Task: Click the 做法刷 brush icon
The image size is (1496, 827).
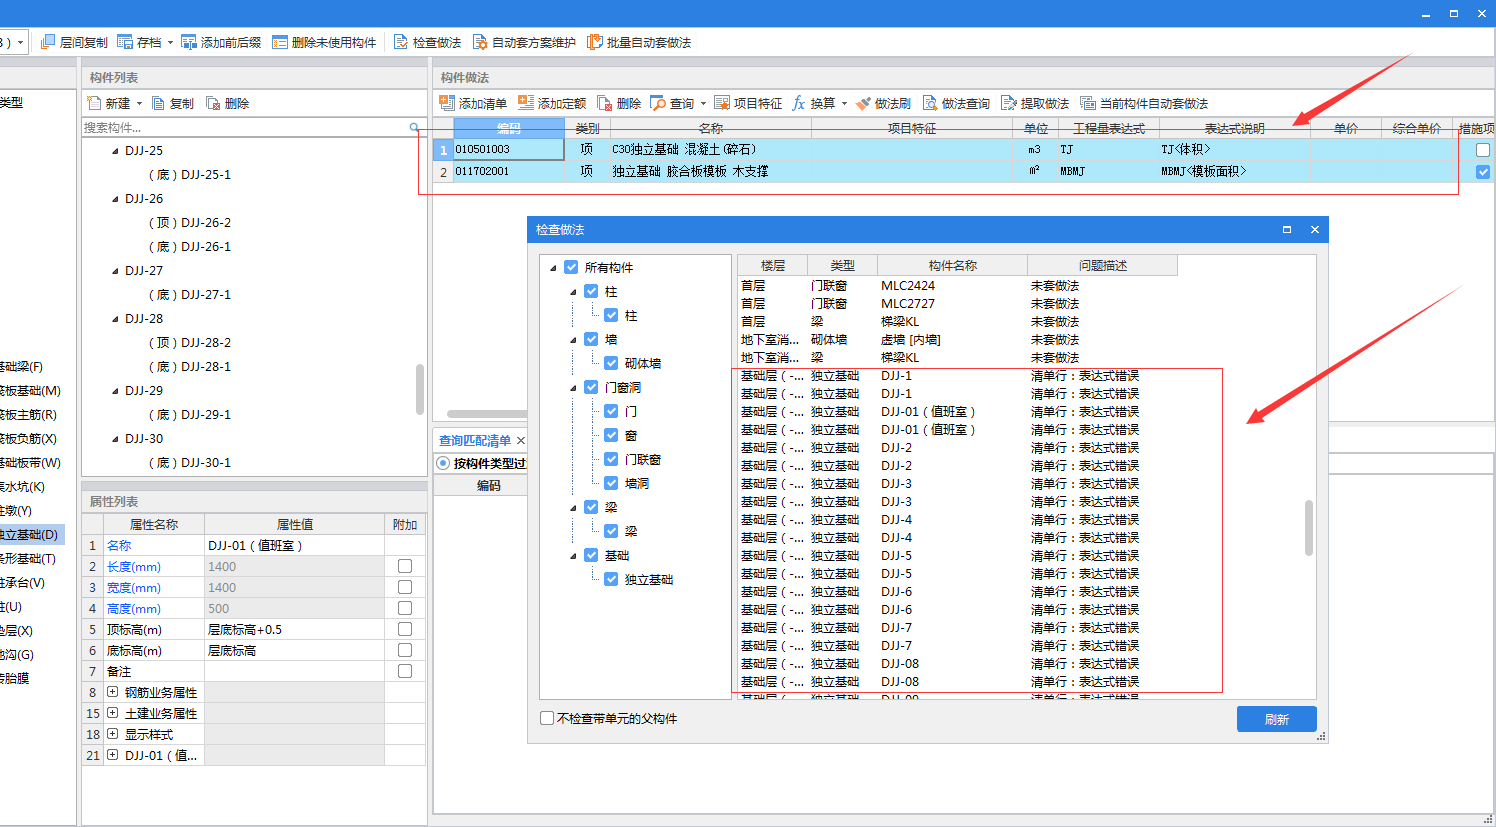Action: point(863,103)
